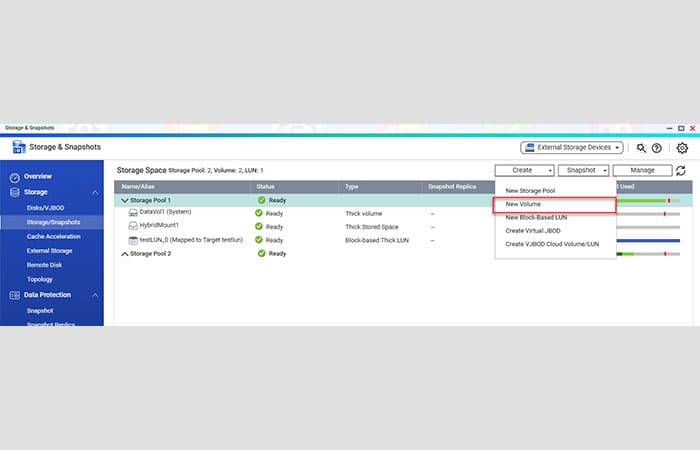Screen dimensions: 700x450
Task: Click the Overview gauge icon in sidebar
Action: click(x=15, y=177)
